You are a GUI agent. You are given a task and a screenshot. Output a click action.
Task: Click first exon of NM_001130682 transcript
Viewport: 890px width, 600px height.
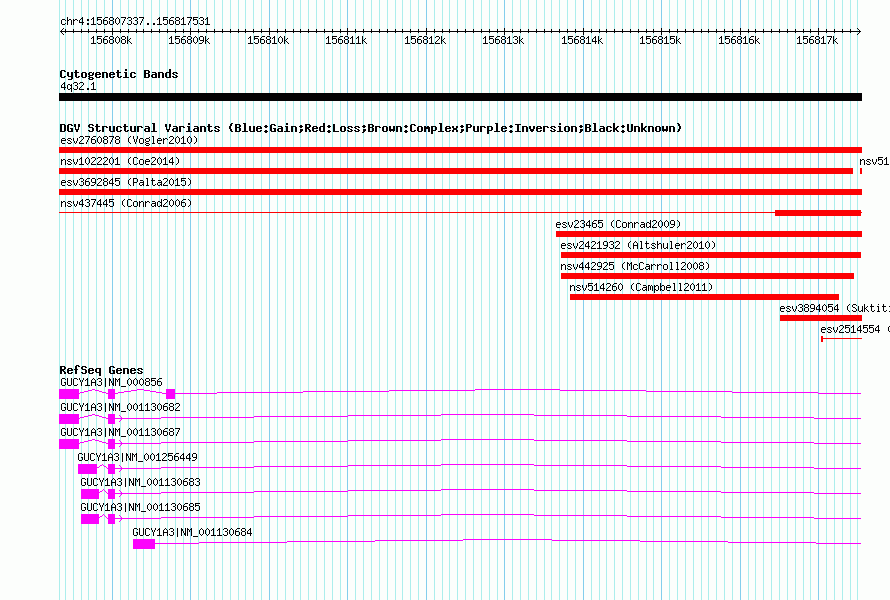click(69, 419)
